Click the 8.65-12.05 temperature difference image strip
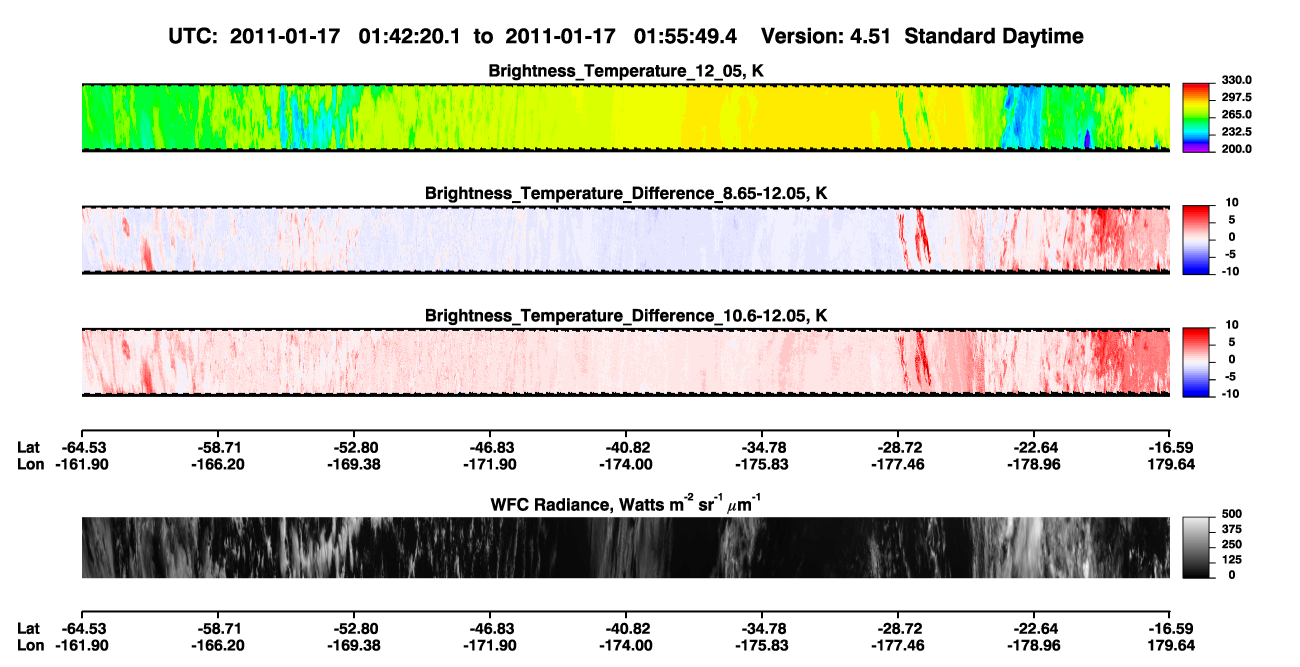The height and width of the screenshot is (667, 1300). click(x=626, y=239)
